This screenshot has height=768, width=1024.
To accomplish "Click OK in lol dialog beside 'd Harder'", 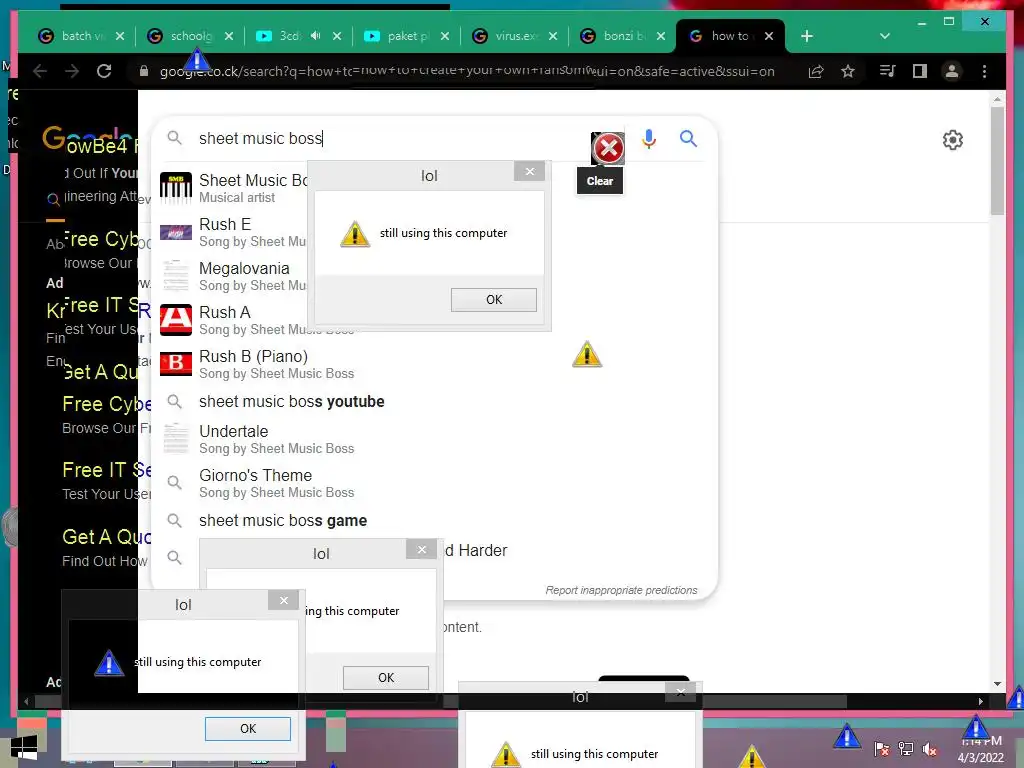I will tap(386, 678).
